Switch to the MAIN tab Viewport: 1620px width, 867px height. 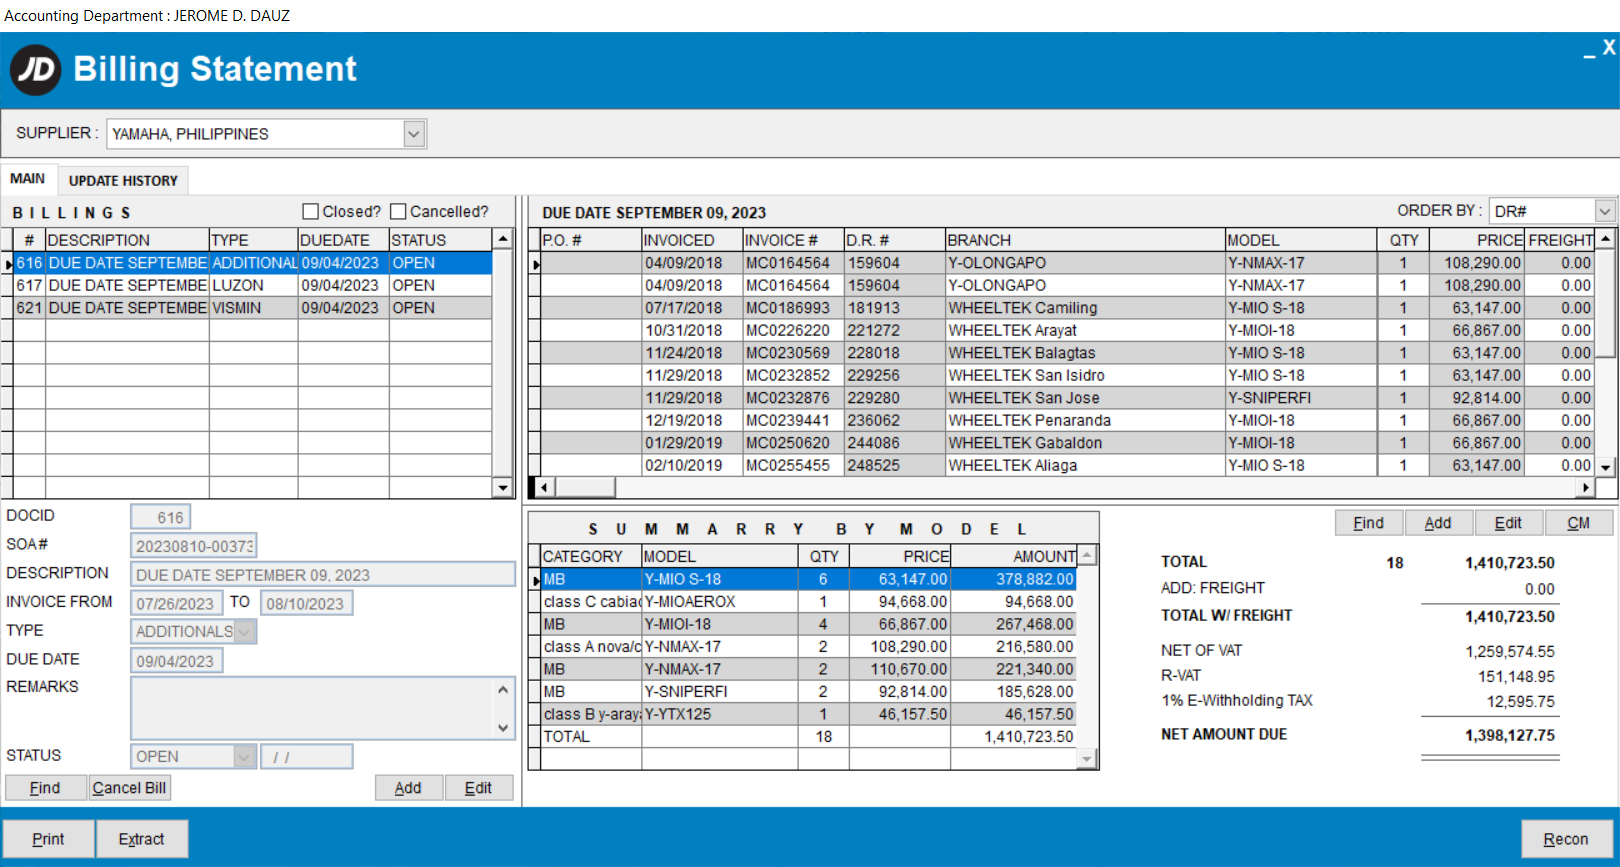click(x=28, y=179)
